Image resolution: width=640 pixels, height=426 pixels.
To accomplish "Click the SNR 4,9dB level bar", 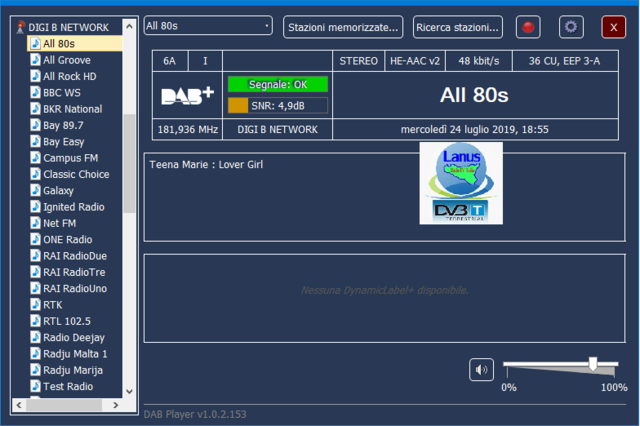I will [x=278, y=106].
